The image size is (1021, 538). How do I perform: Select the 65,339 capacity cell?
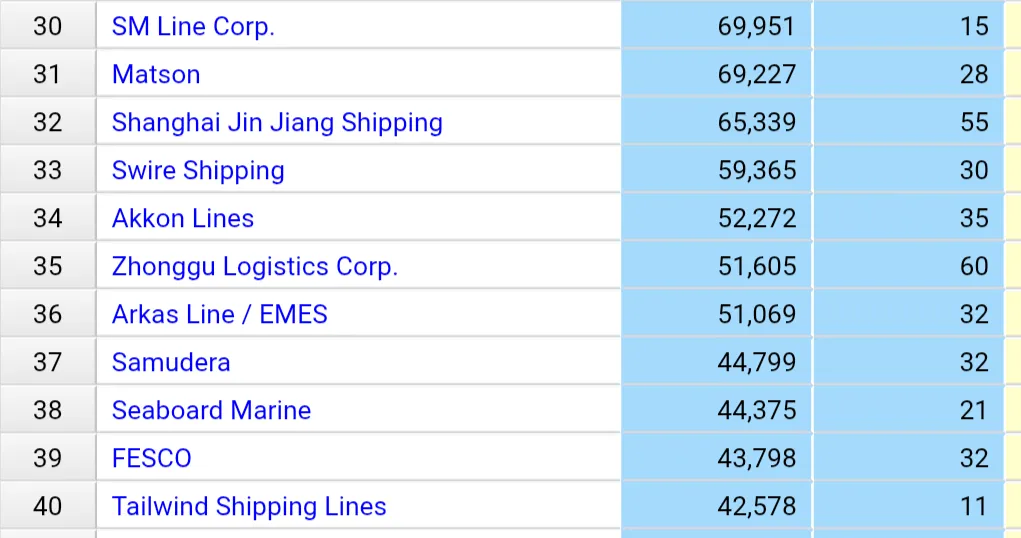[717, 122]
